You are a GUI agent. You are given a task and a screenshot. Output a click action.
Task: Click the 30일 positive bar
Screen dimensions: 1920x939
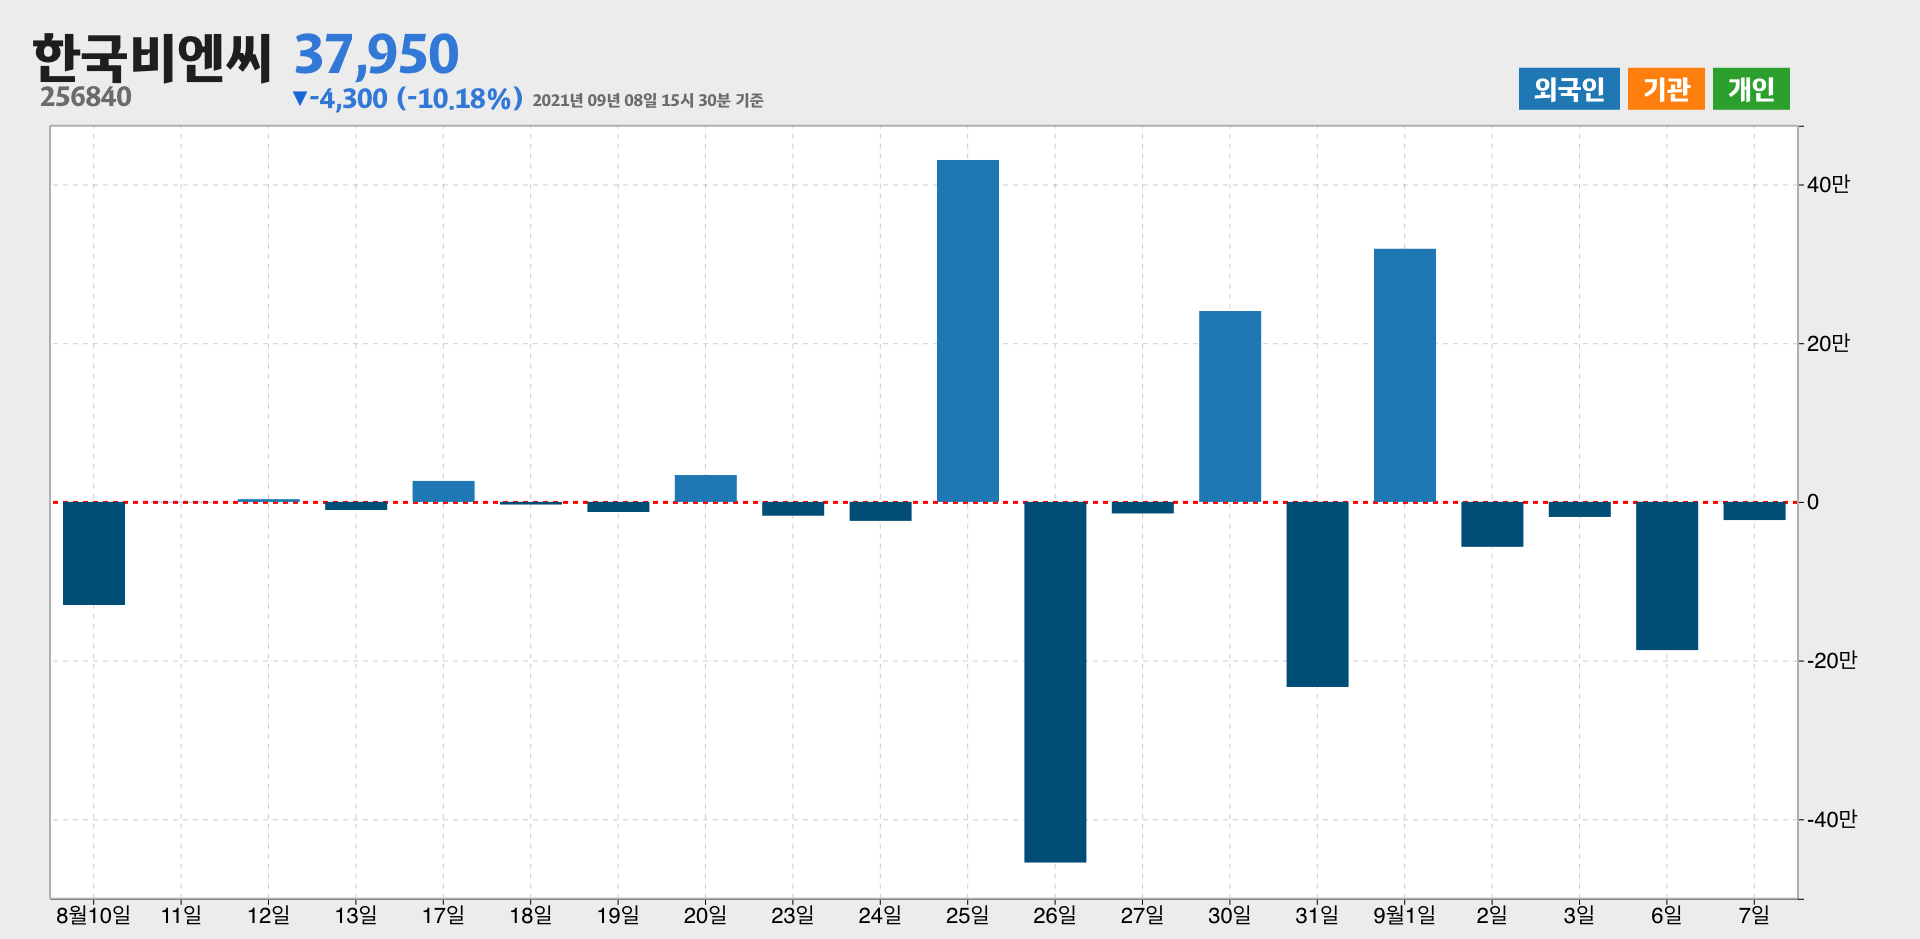pos(1230,406)
